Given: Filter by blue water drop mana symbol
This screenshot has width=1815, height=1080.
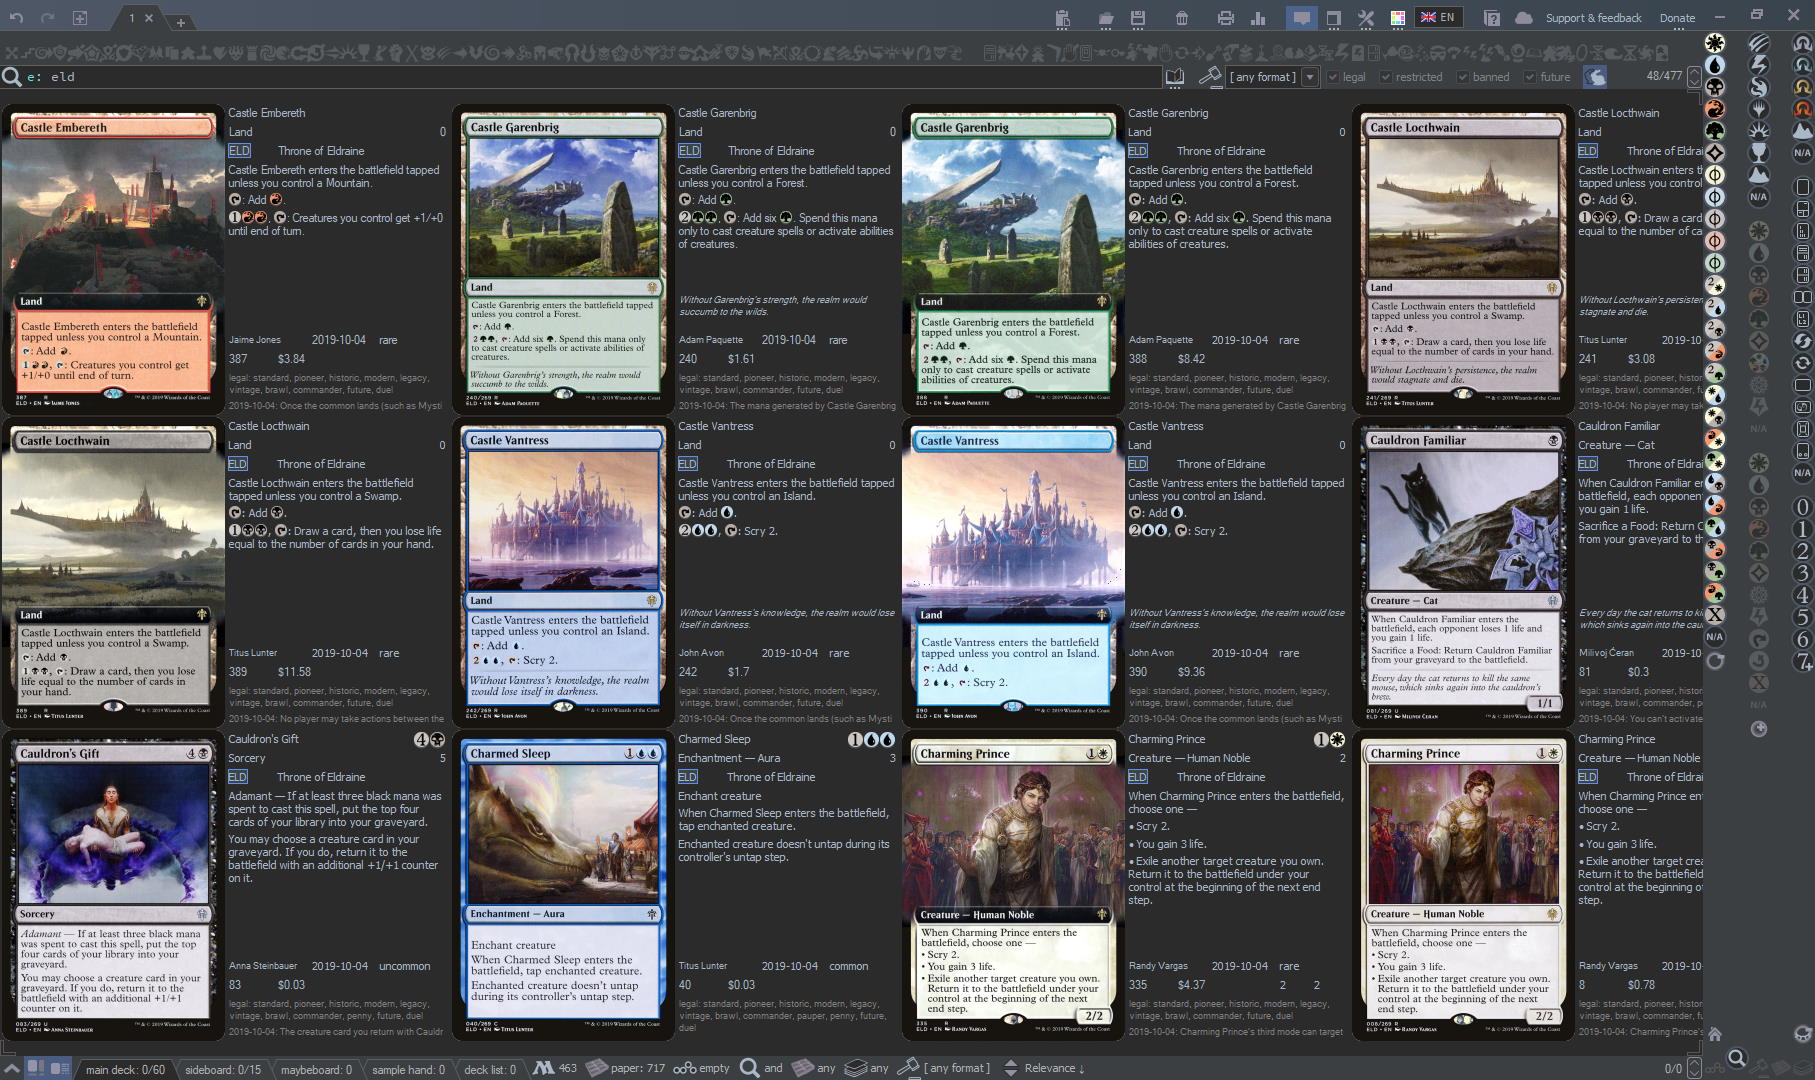Looking at the screenshot, I should 1714,65.
